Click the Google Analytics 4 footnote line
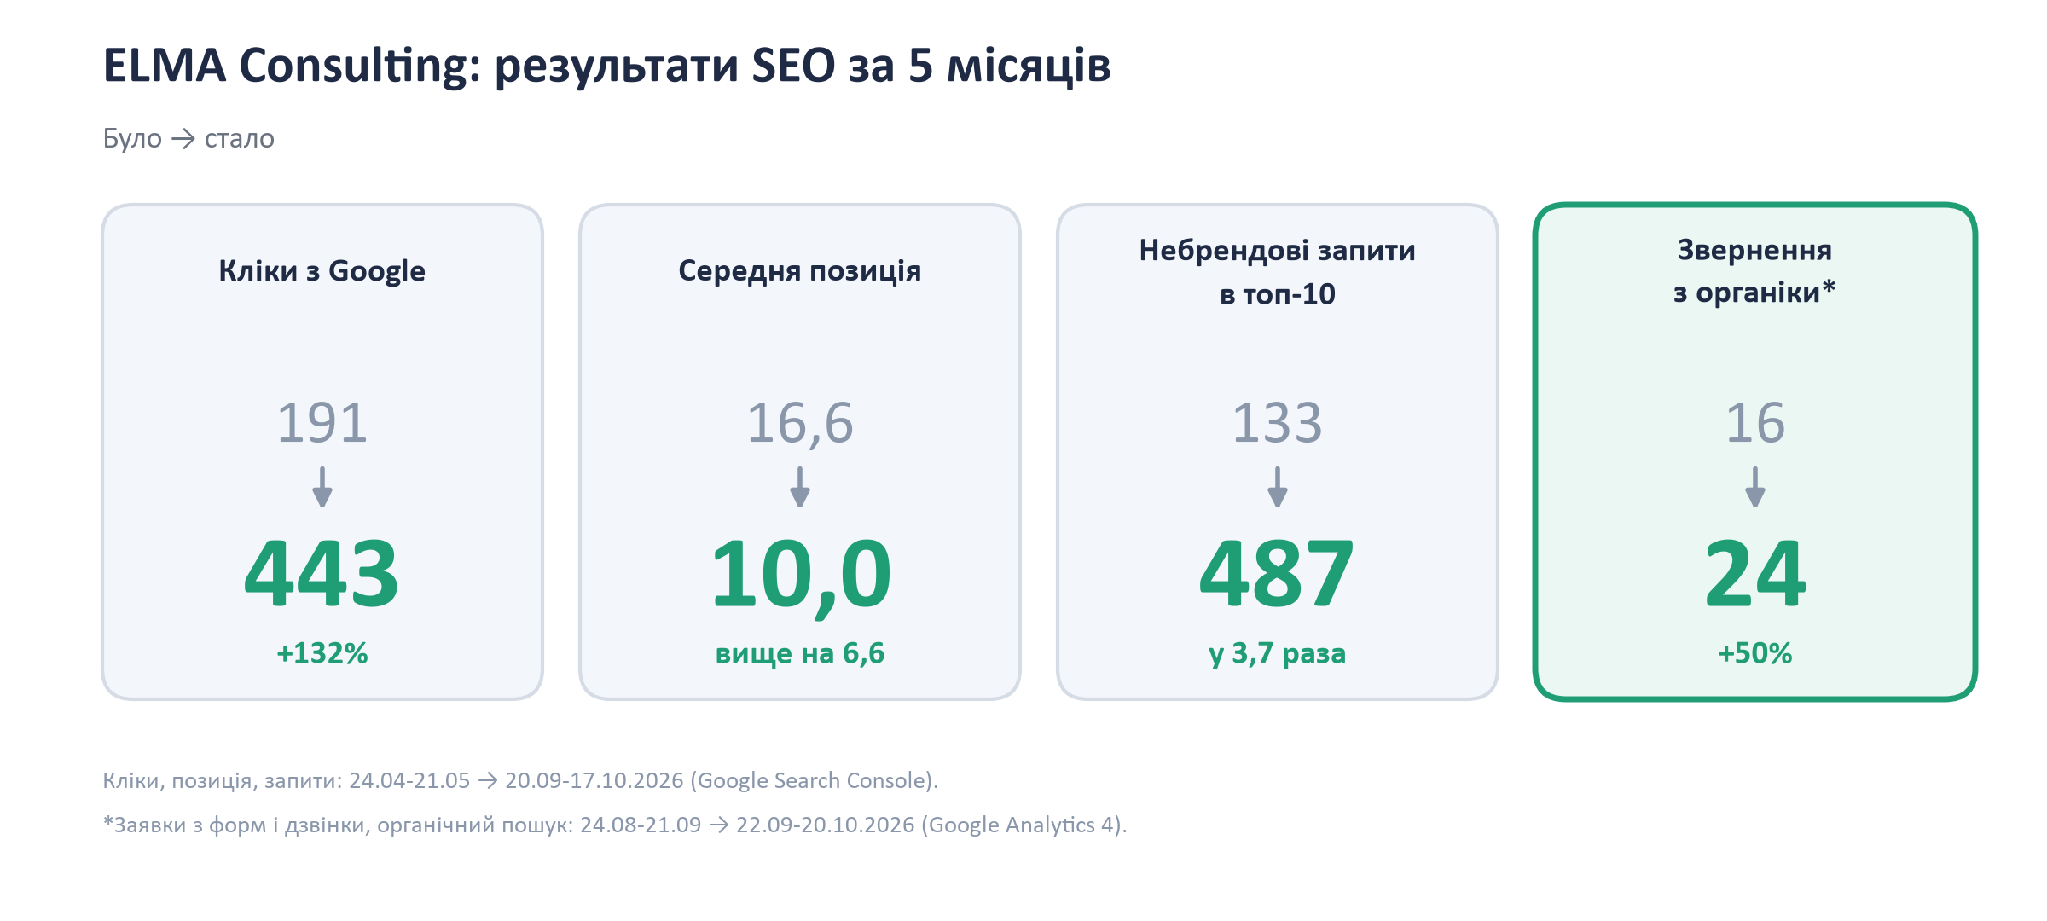Viewport: 2047px width, 921px height. [615, 825]
